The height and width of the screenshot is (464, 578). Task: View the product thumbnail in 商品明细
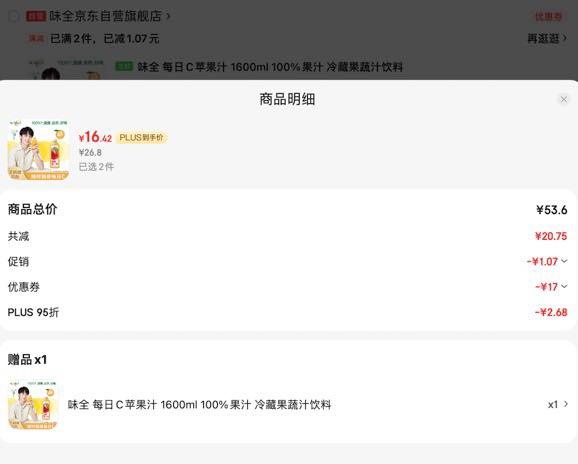click(39, 150)
